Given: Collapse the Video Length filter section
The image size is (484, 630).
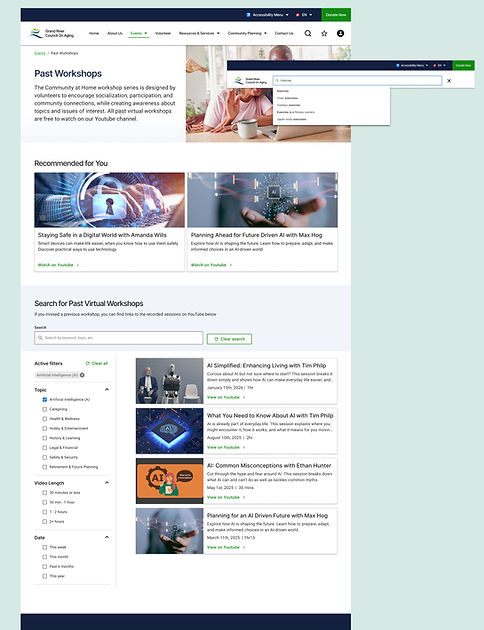Looking at the screenshot, I should click(107, 483).
